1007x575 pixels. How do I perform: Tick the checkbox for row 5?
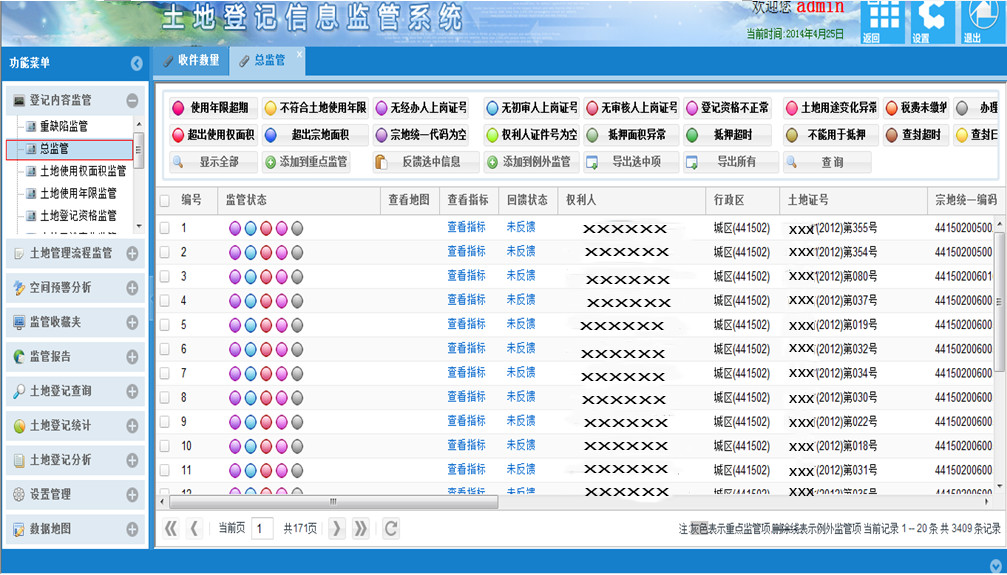(165, 325)
